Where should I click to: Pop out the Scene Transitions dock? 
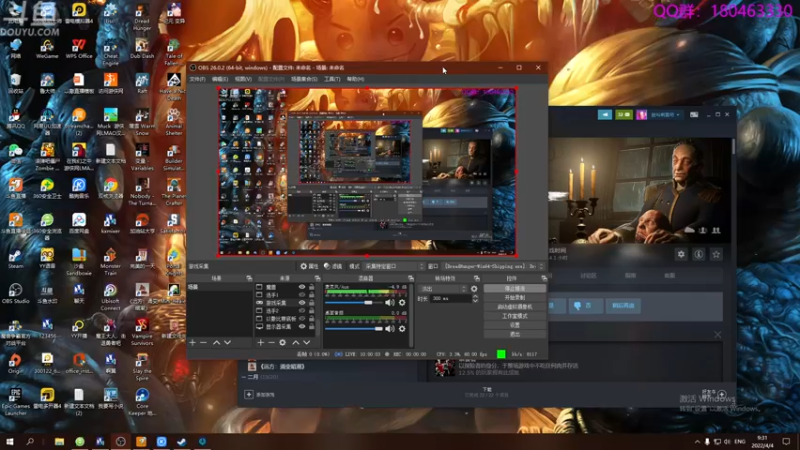477,279
